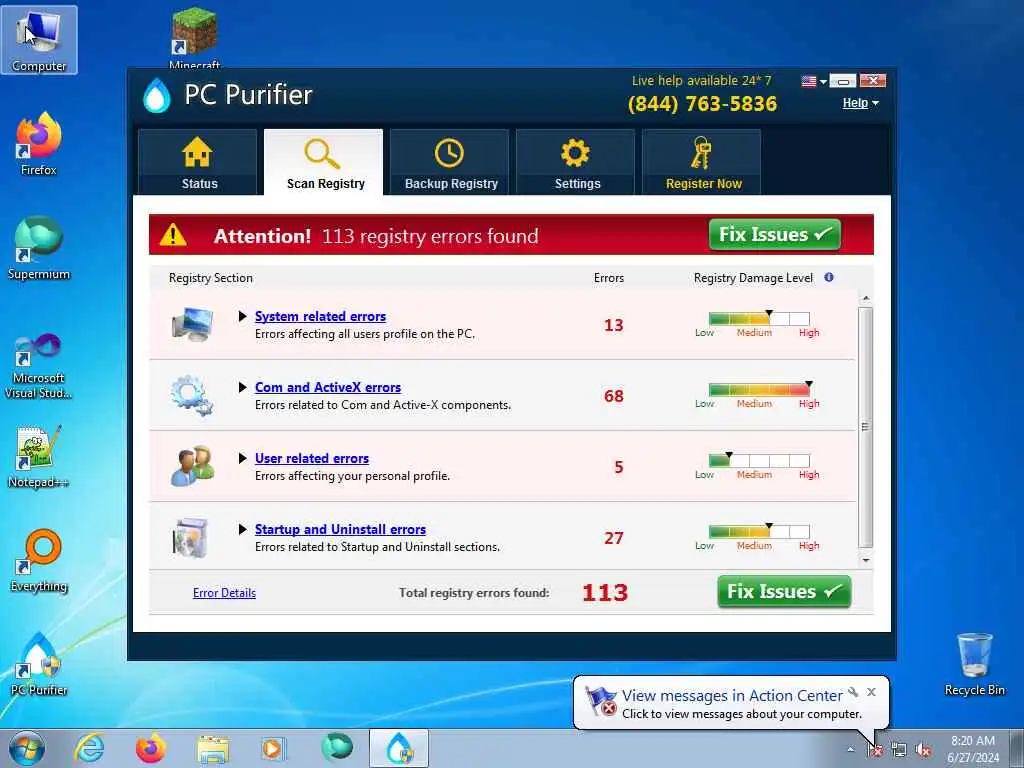
Task: Click the yellow warning triangle icon
Action: [173, 234]
